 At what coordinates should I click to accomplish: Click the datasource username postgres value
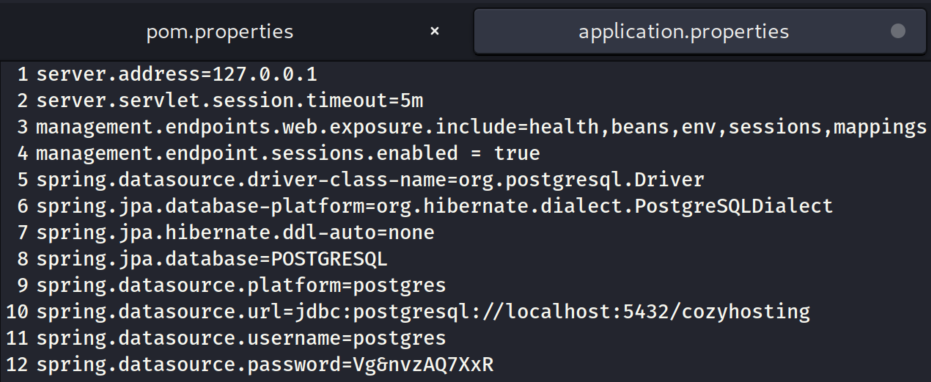coord(399,338)
